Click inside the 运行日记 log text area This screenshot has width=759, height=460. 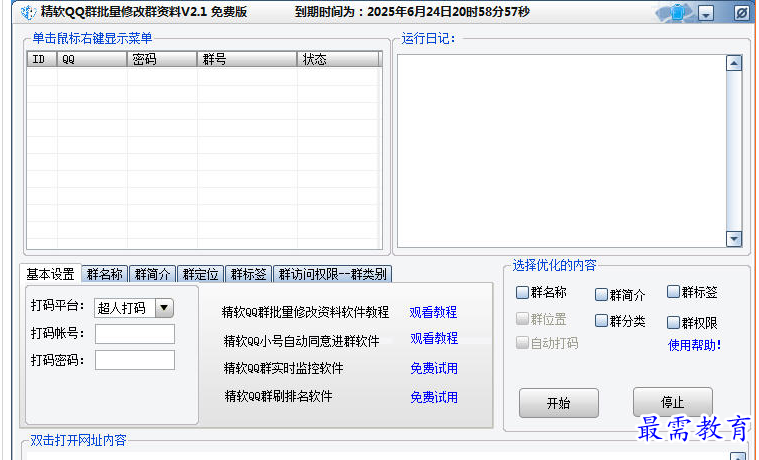[562, 151]
